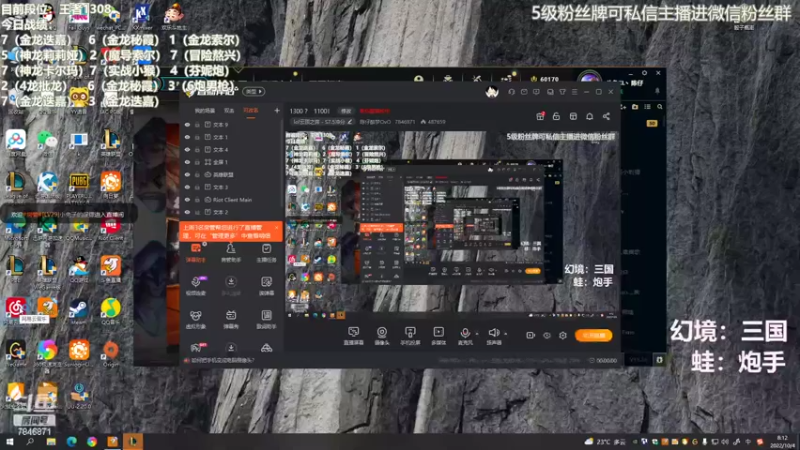Open File Explorer from taskbar
The height and width of the screenshot is (450, 800).
click(51, 441)
